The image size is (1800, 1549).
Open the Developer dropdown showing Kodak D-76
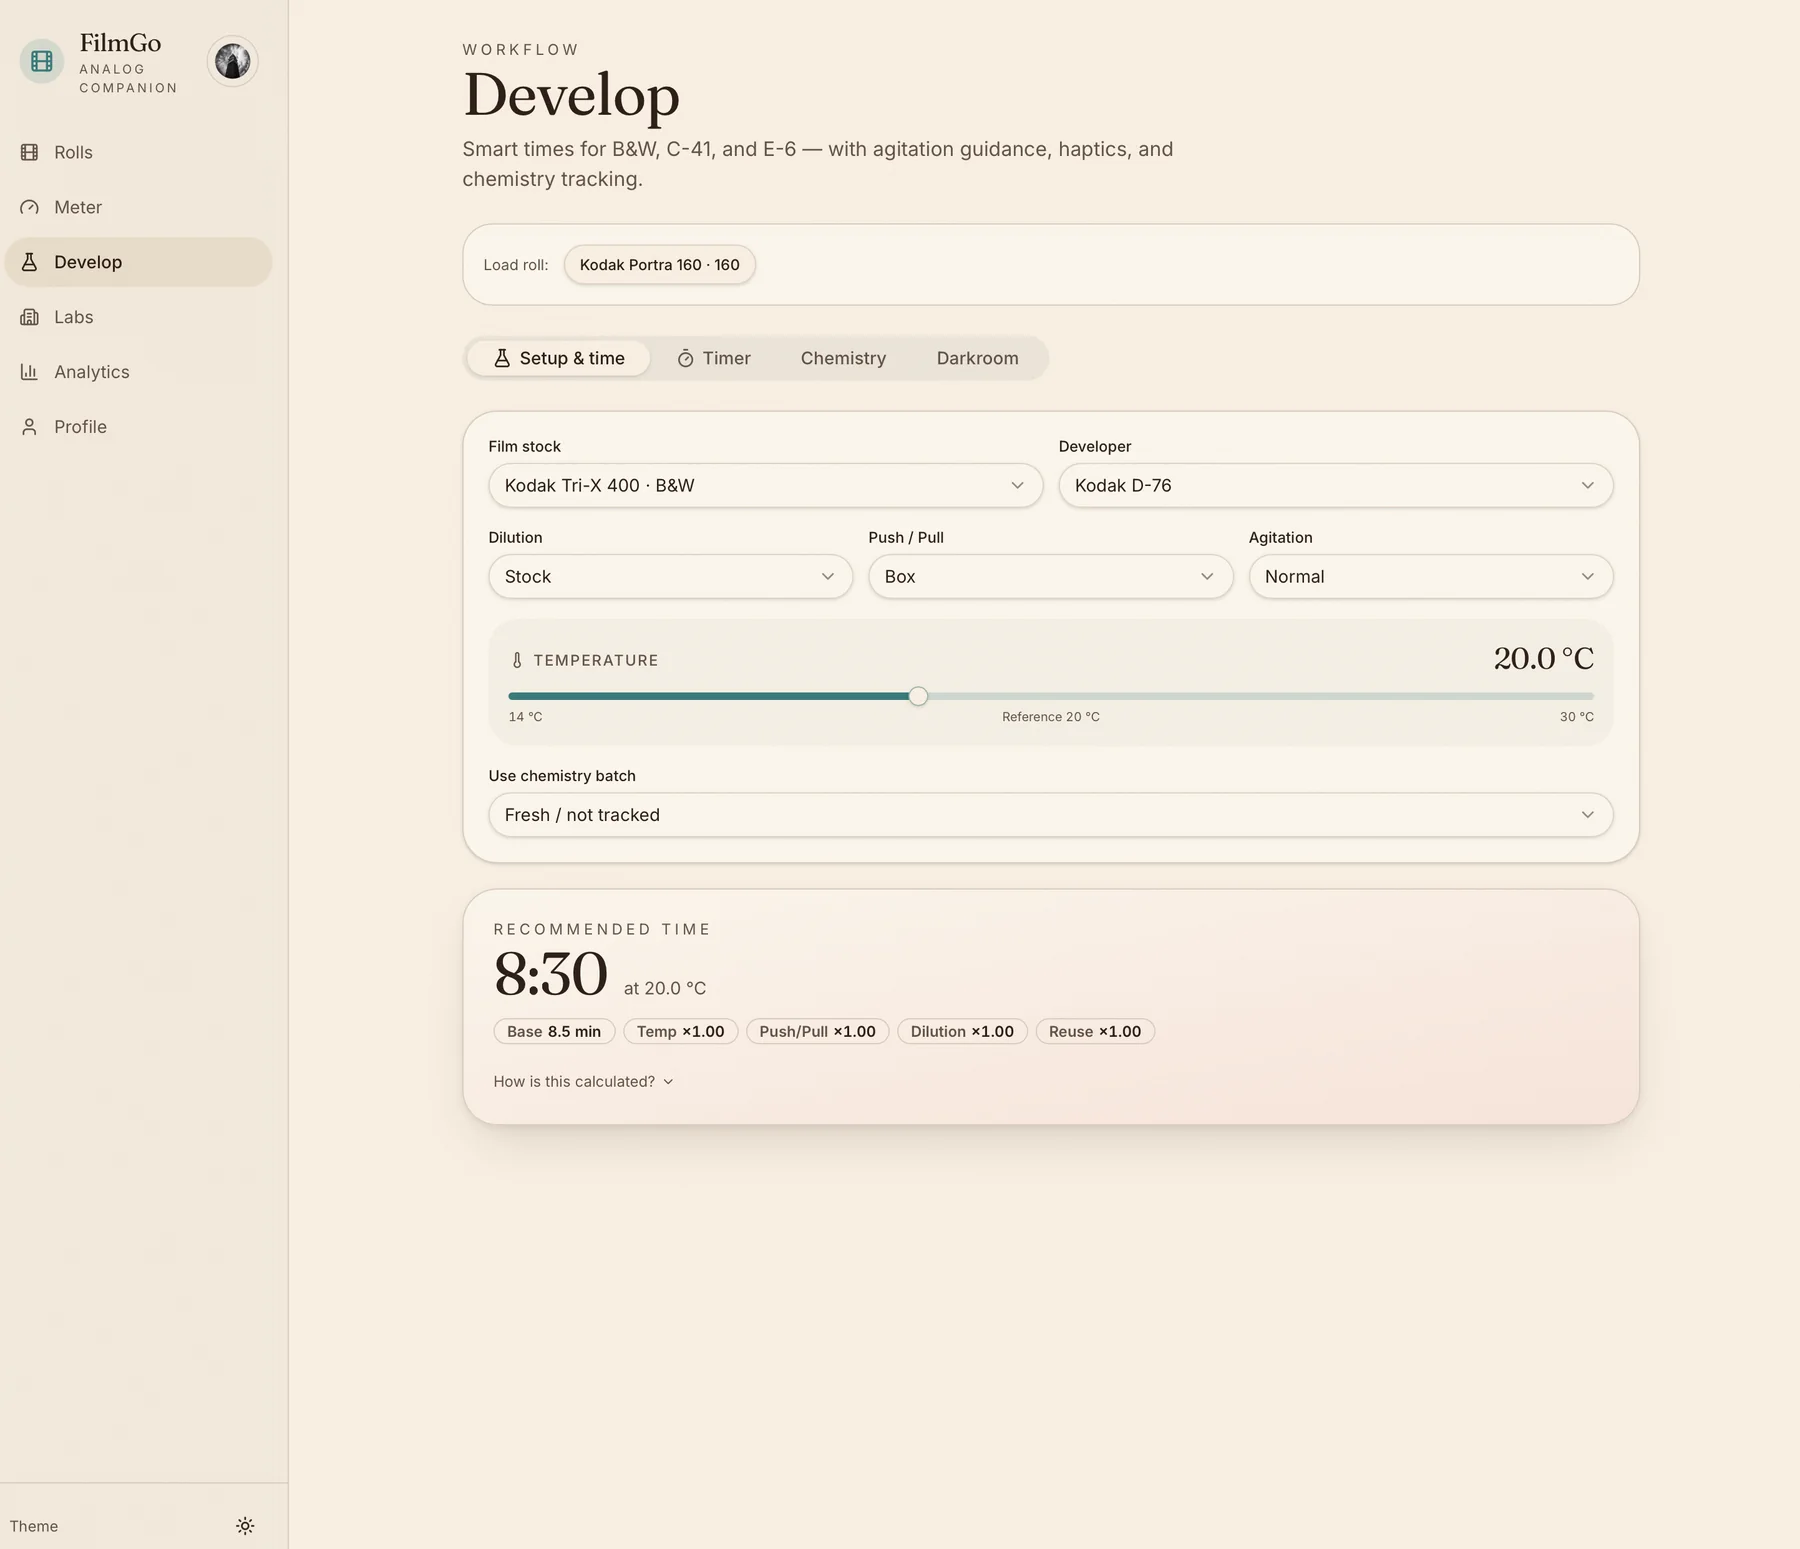1335,485
